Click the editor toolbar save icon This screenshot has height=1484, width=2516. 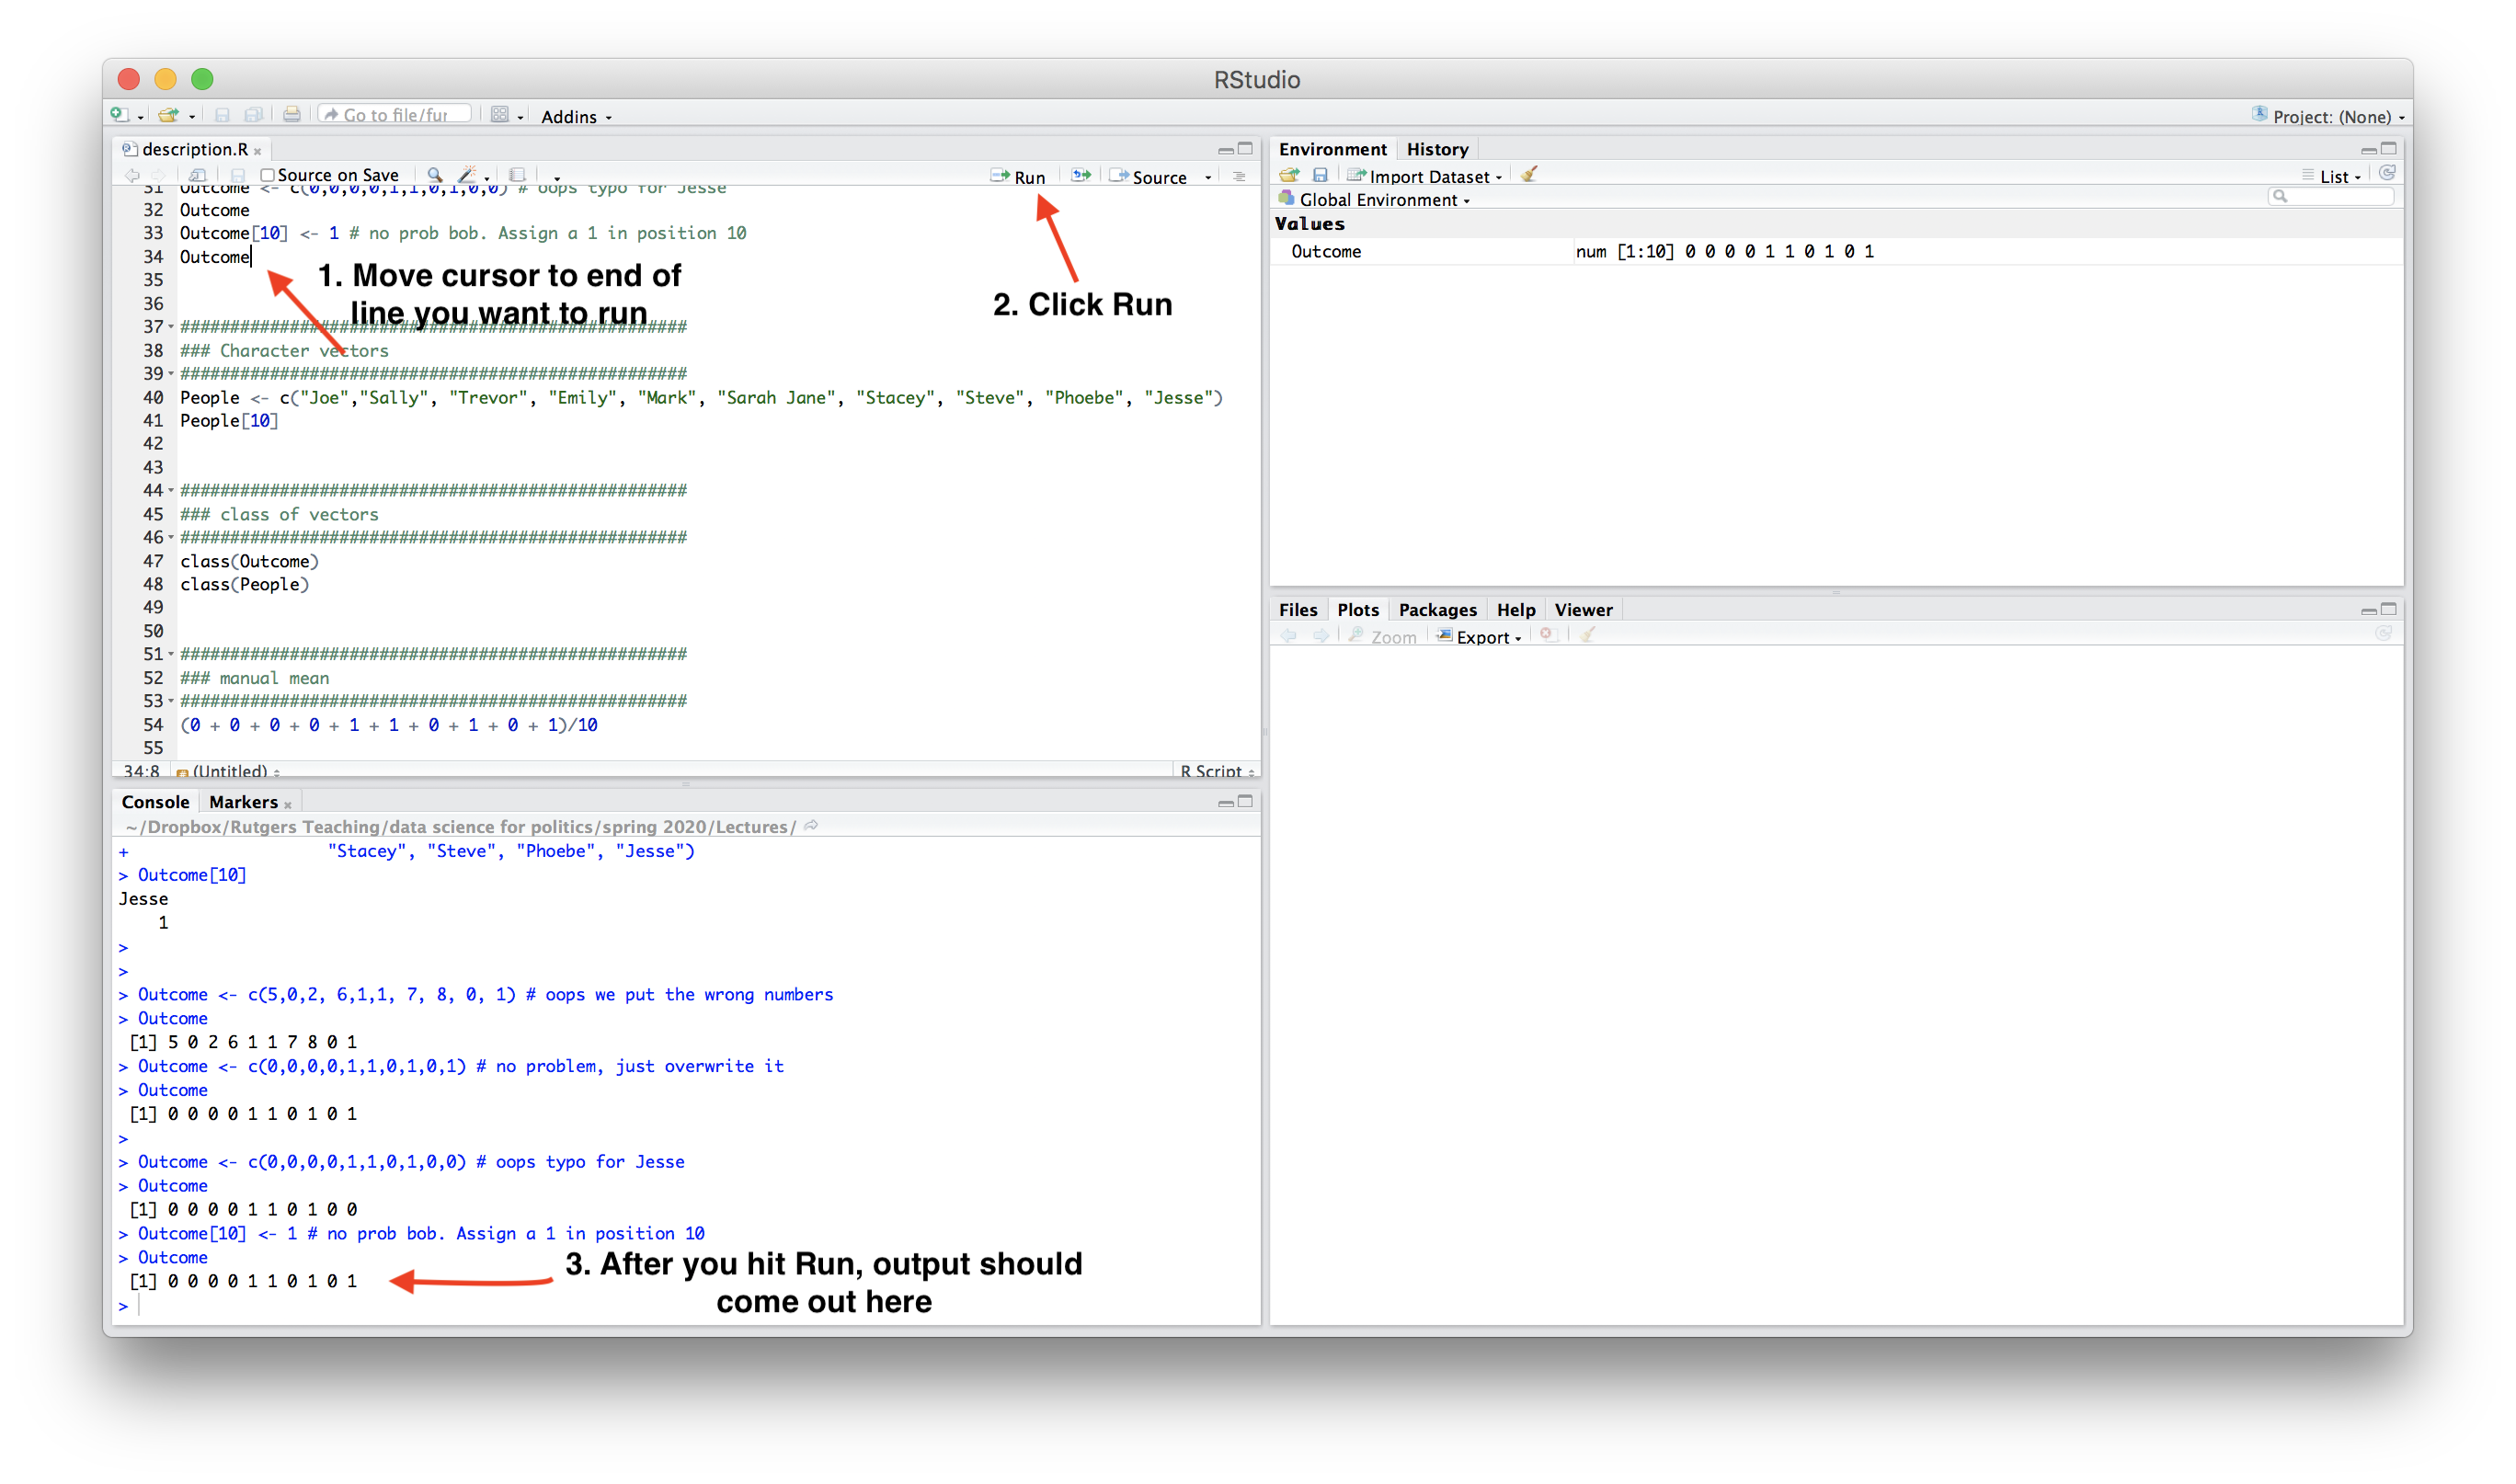tap(238, 176)
